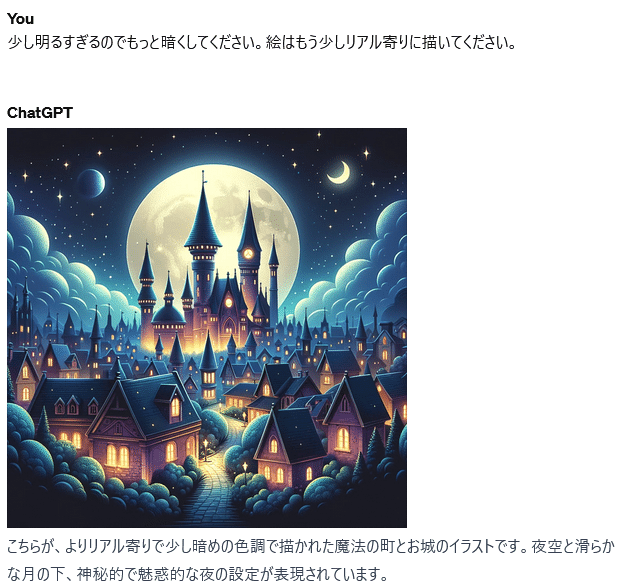623x586 pixels.
Task: Click the small blue planet in the sky
Action: [x=91, y=183]
